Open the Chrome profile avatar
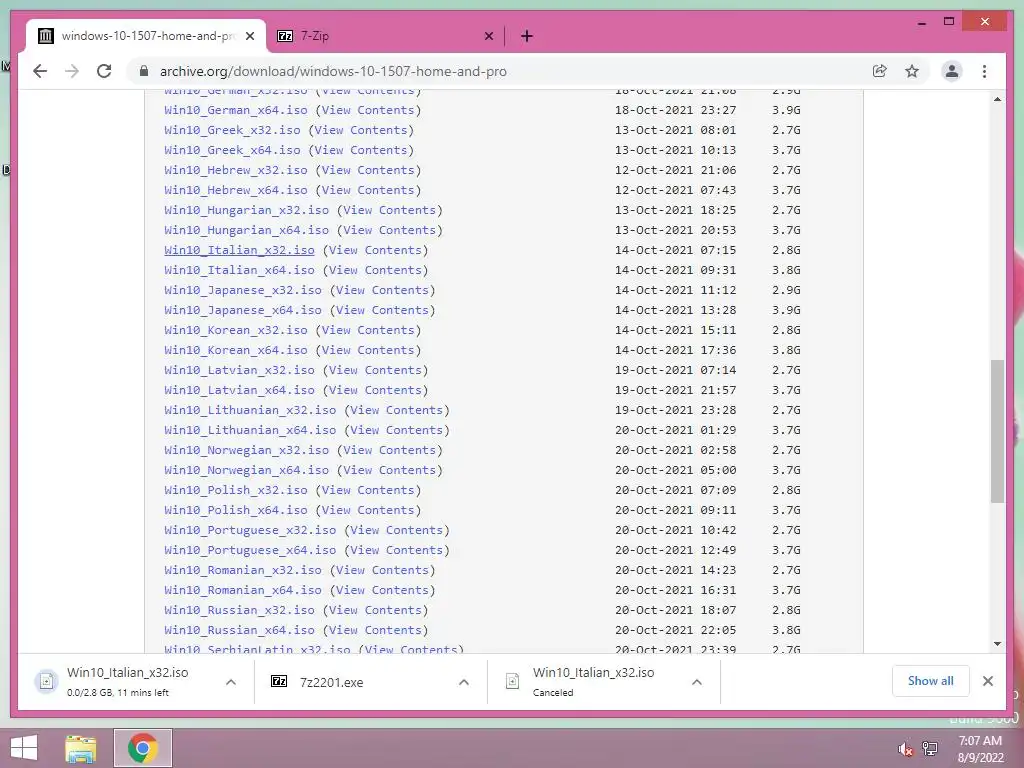The width and height of the screenshot is (1024, 768). (x=952, y=71)
